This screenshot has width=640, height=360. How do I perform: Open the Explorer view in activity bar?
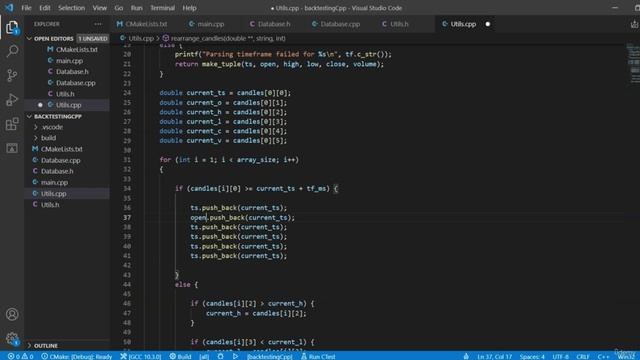(12, 28)
